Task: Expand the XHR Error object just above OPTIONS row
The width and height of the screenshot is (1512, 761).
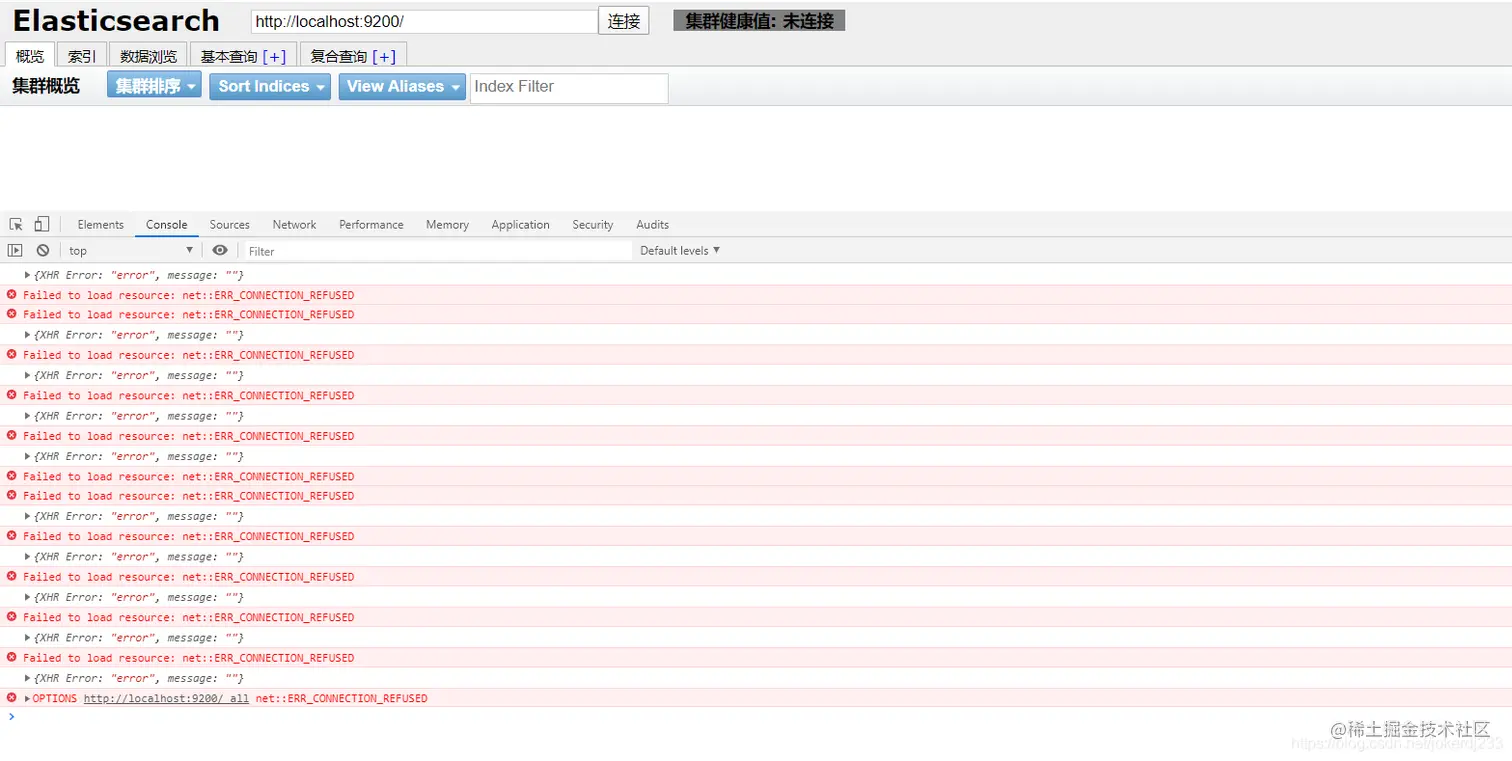Action: coord(28,678)
